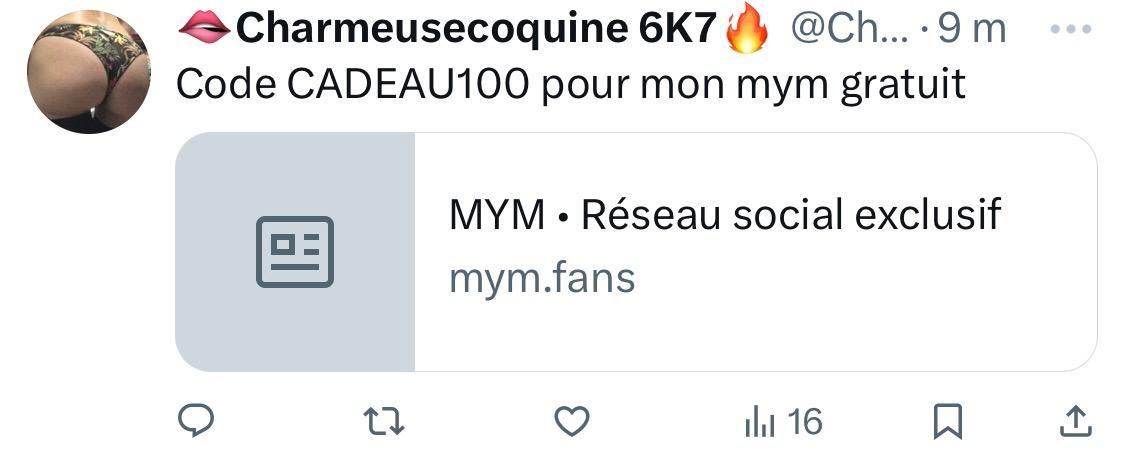Click the Charmeusecoquine 6K7 display name
Image resolution: width=1125 pixels, height=454 pixels.
click(476, 29)
